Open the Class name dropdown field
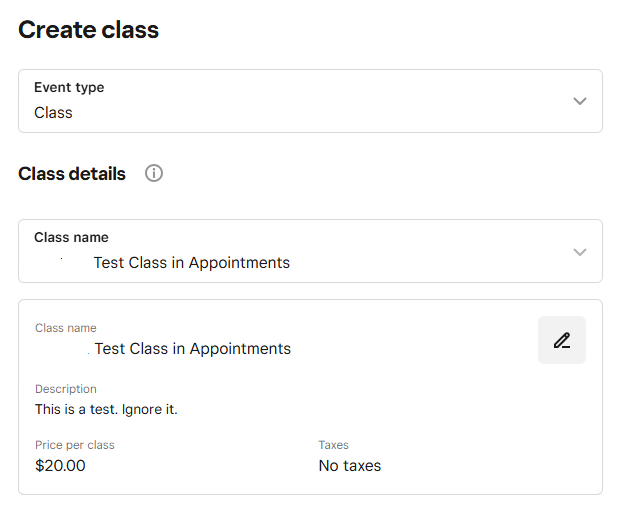This screenshot has width=622, height=514. 310,251
